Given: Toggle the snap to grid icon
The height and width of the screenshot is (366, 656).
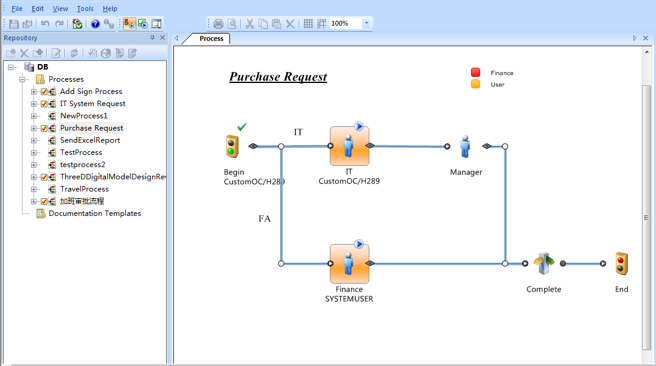Looking at the screenshot, I should [321, 24].
